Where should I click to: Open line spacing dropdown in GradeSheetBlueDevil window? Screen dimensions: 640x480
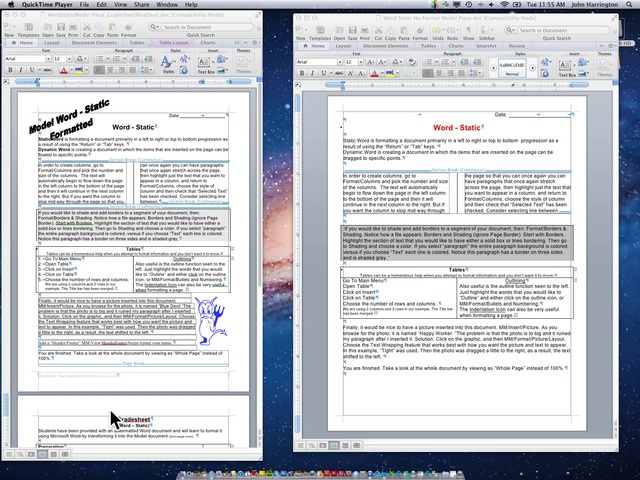152,70
